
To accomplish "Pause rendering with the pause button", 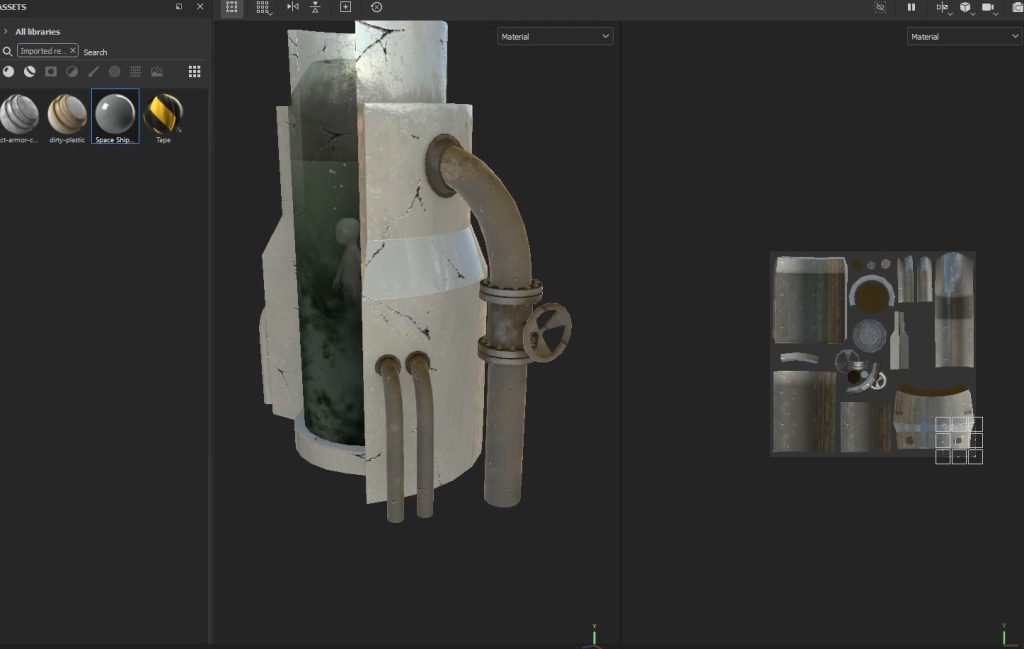I will tap(911, 7).
